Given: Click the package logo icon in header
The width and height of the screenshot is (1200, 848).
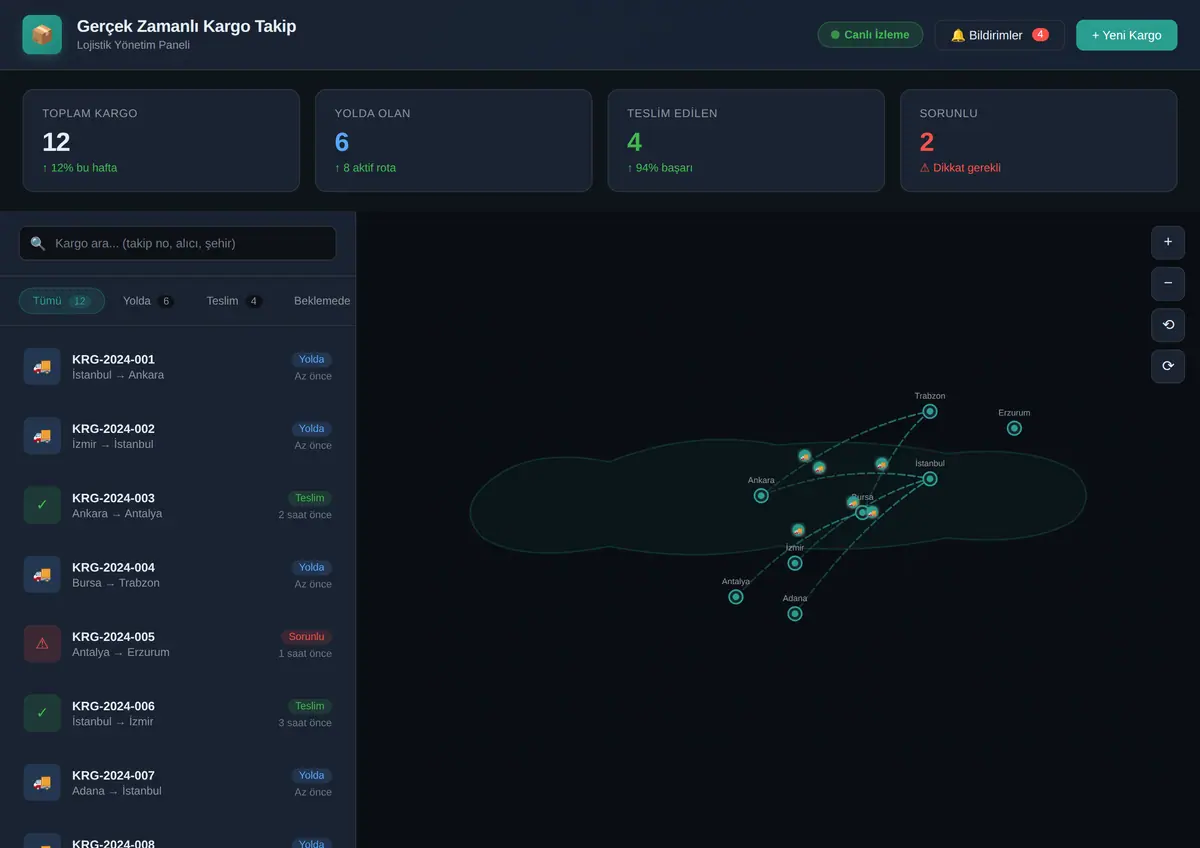Looking at the screenshot, I should [x=42, y=35].
